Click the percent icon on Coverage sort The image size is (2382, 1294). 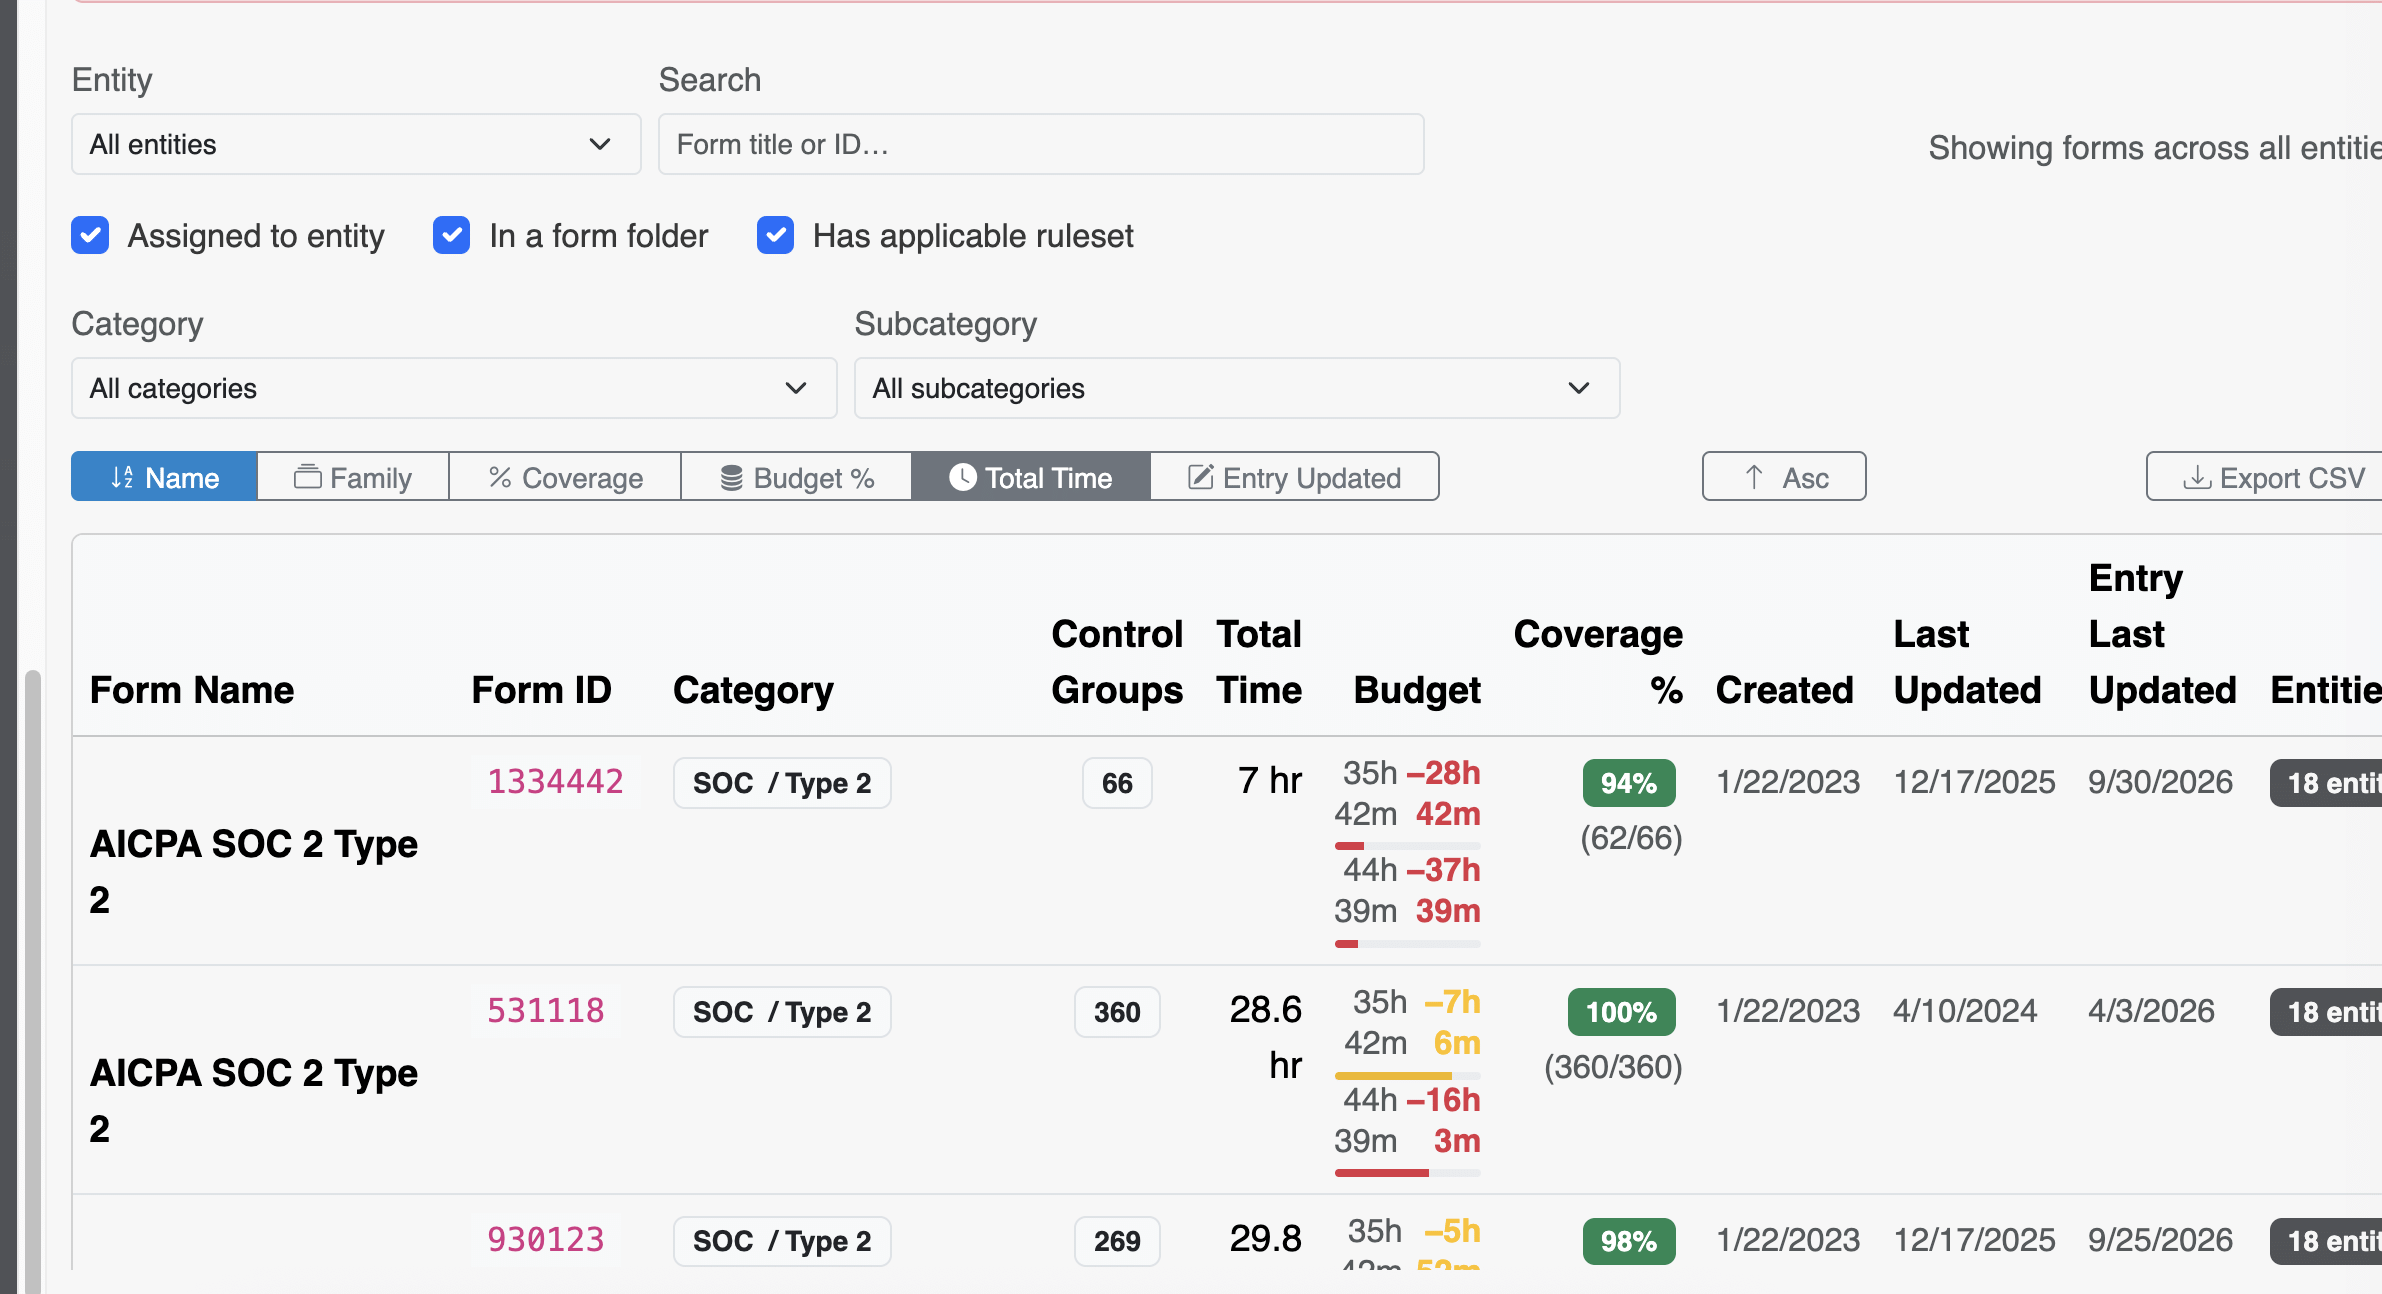point(500,477)
